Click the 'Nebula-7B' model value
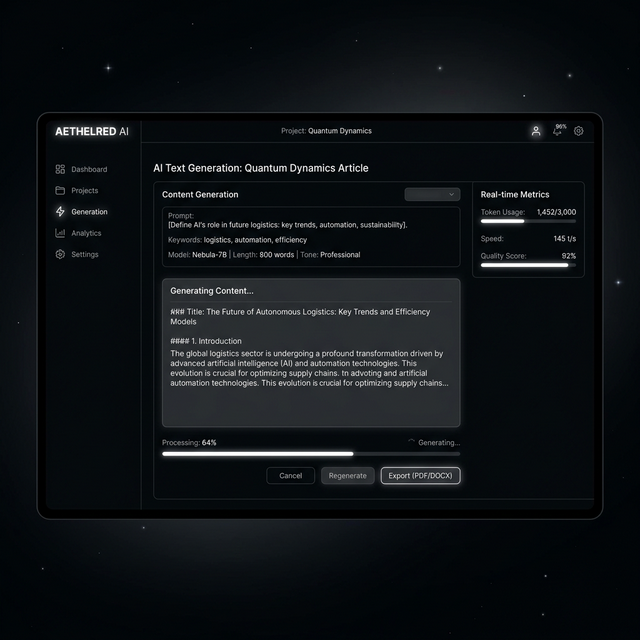Screen dimensions: 640x640 pos(209,255)
